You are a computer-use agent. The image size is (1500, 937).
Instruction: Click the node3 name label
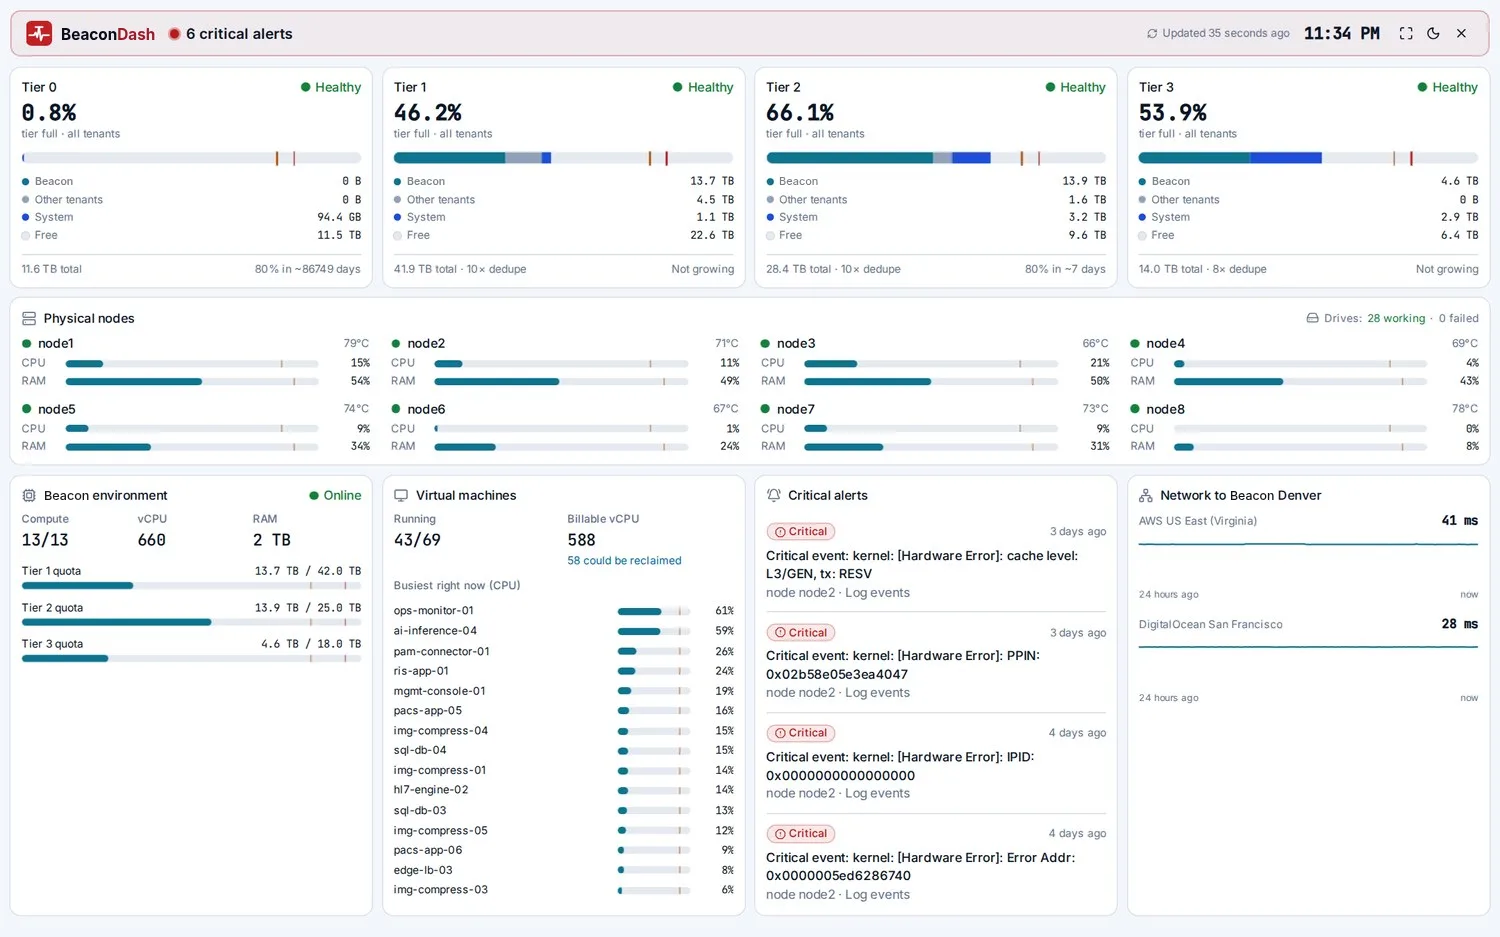pyautogui.click(x=796, y=344)
